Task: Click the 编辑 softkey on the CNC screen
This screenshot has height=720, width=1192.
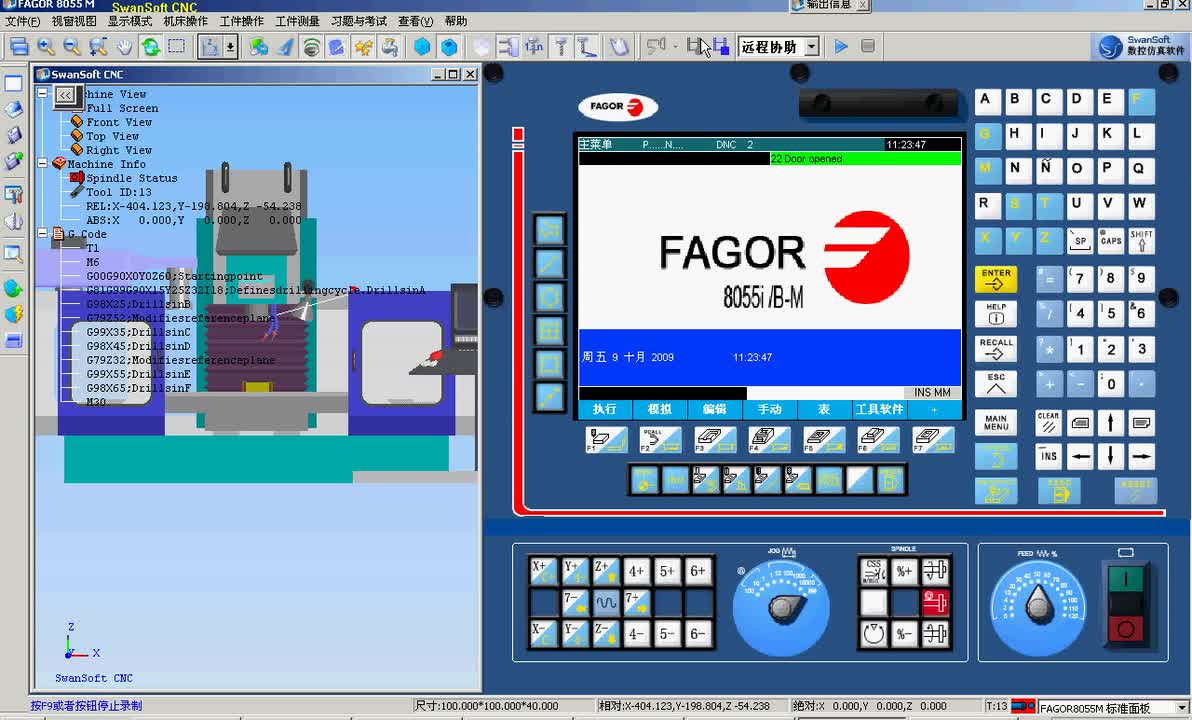Action: pyautogui.click(x=715, y=409)
